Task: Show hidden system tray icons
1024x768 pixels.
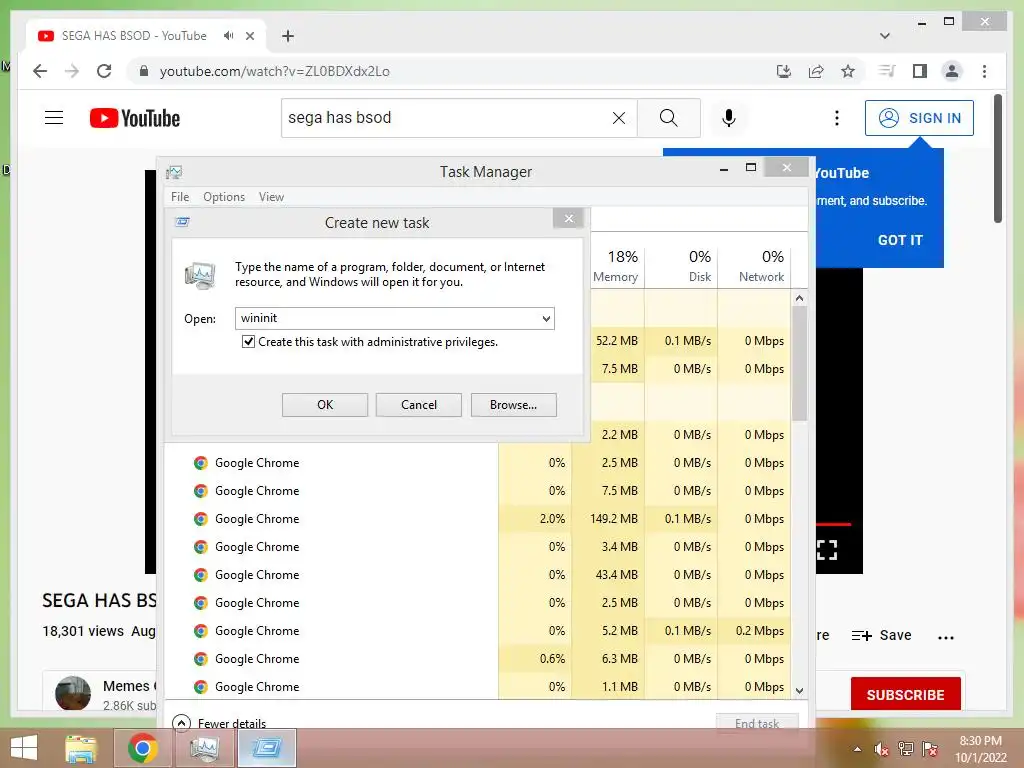Action: pos(857,749)
